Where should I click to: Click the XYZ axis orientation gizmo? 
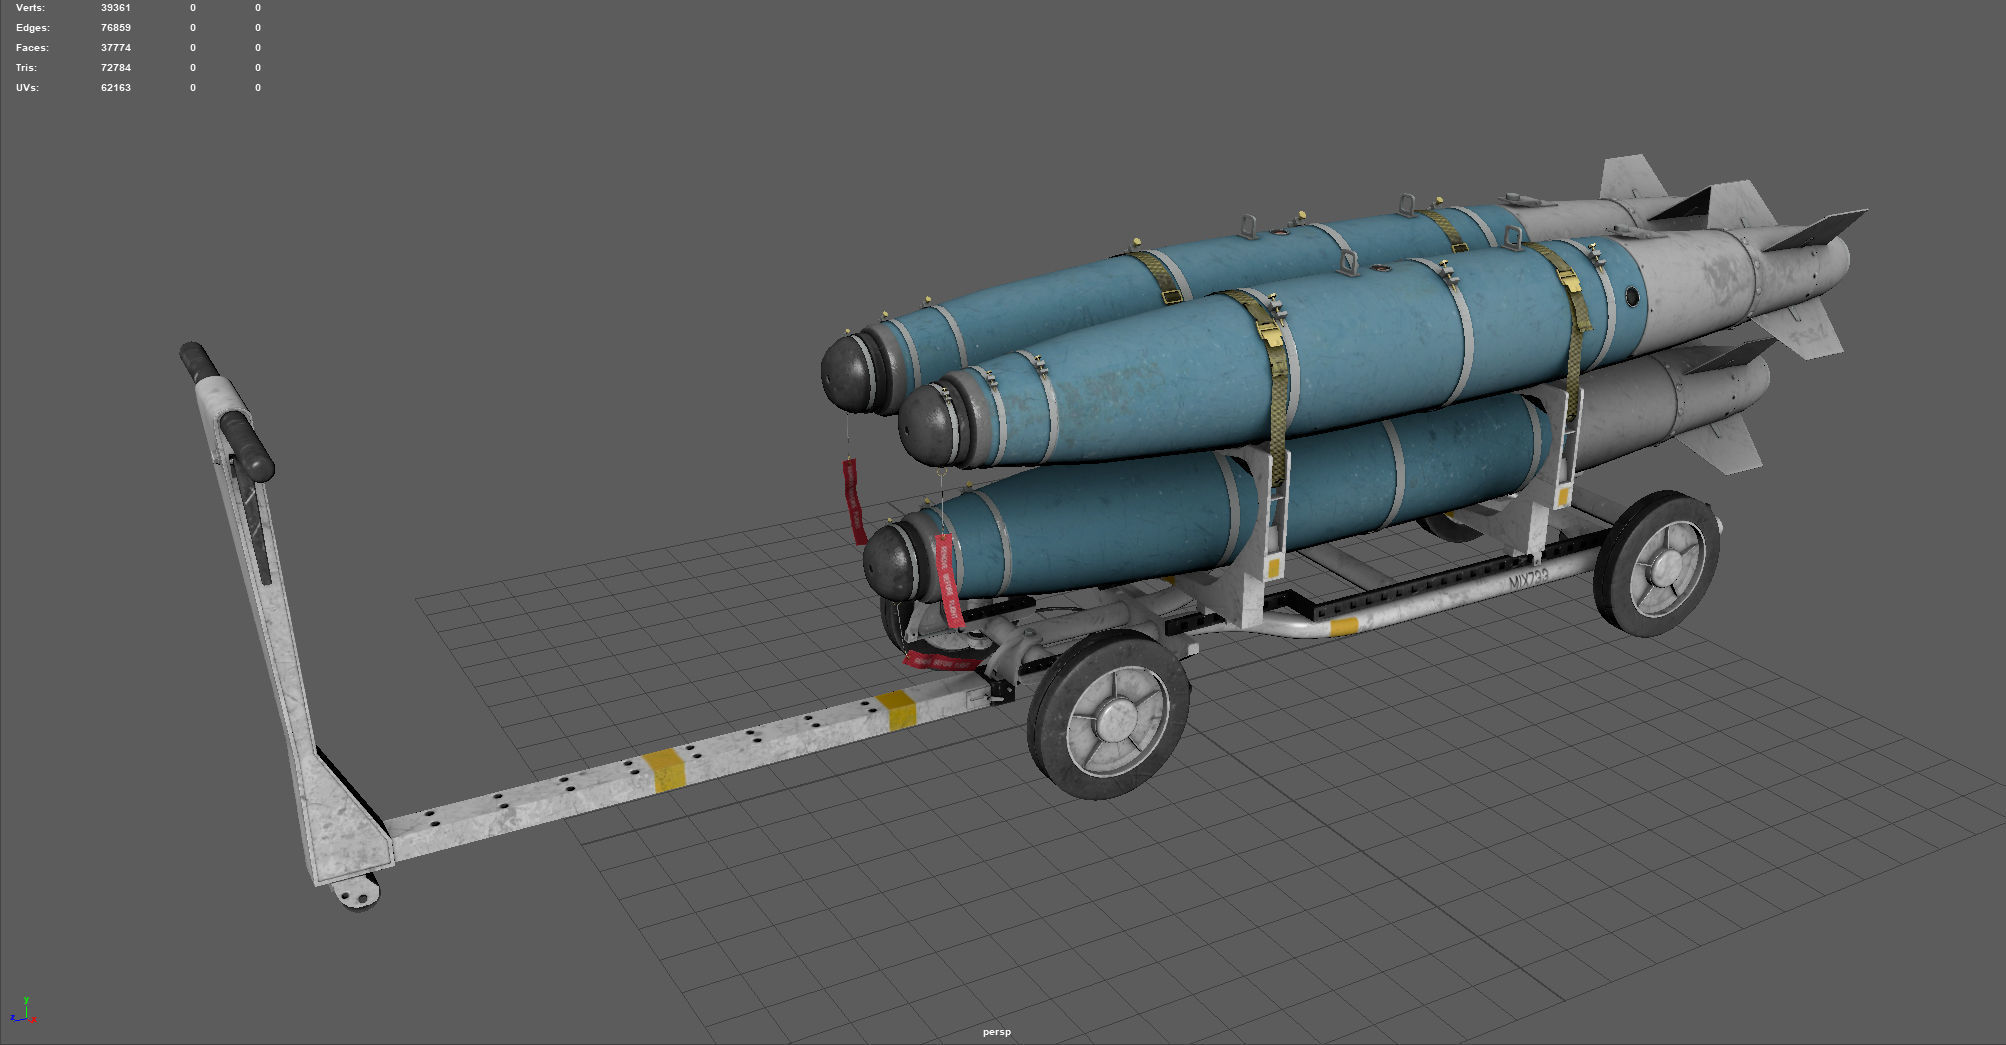23,1011
